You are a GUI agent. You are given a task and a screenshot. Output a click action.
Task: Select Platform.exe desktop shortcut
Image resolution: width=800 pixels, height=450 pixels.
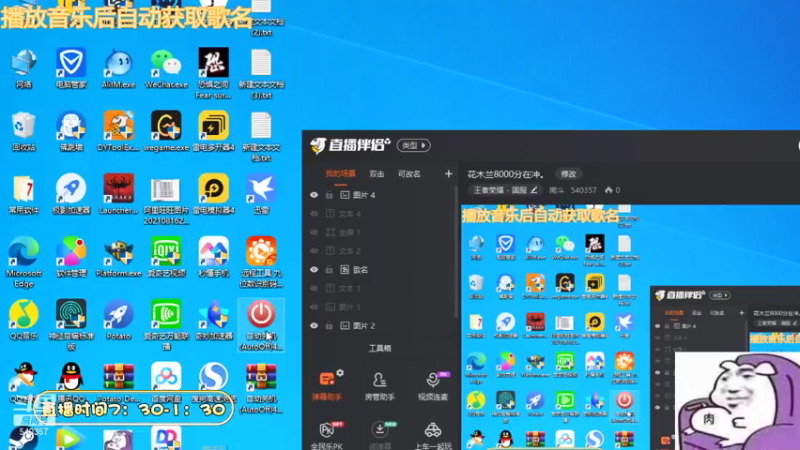pos(118,257)
